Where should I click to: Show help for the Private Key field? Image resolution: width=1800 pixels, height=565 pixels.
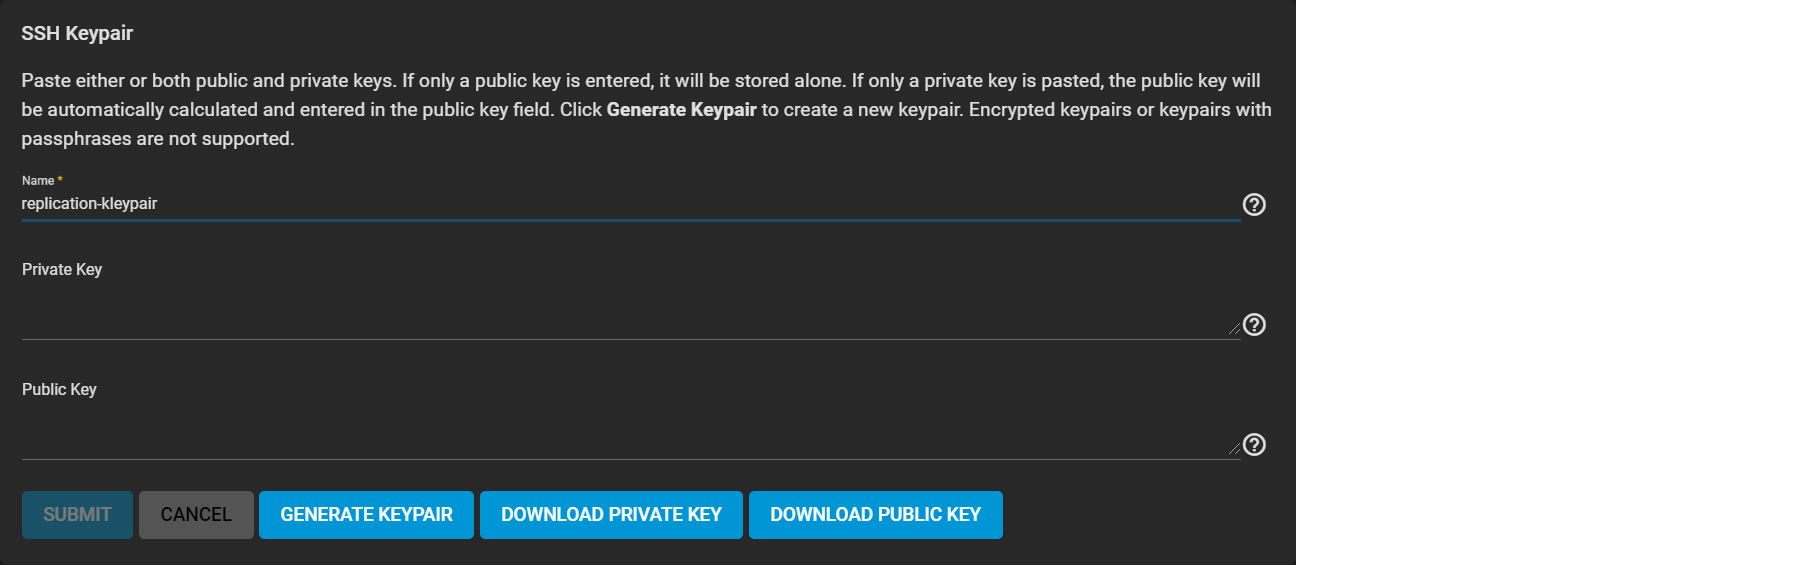pyautogui.click(x=1254, y=324)
